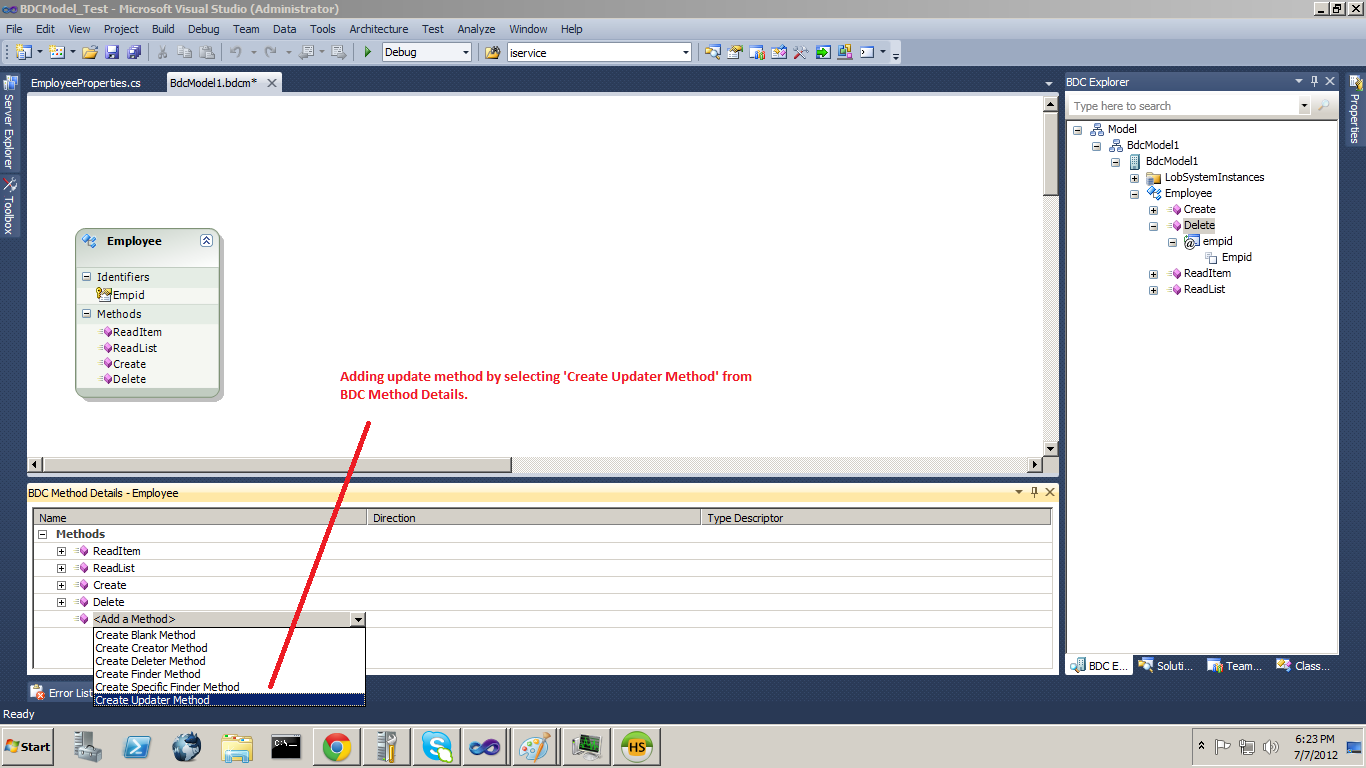Click the Add a Method dropdown arrow
The width and height of the screenshot is (1366, 768).
pyautogui.click(x=358, y=619)
